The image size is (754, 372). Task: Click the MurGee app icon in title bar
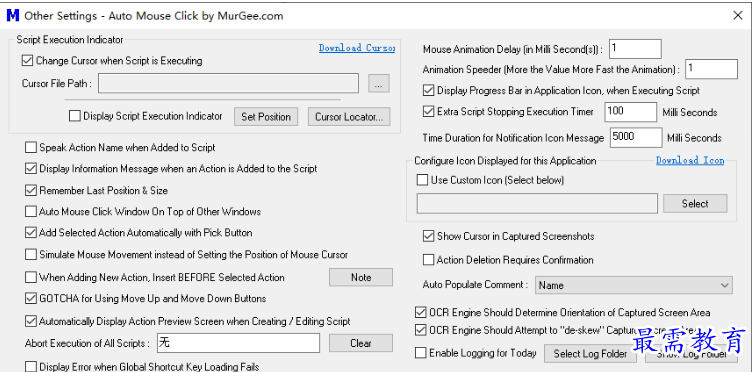pyautogui.click(x=13, y=15)
